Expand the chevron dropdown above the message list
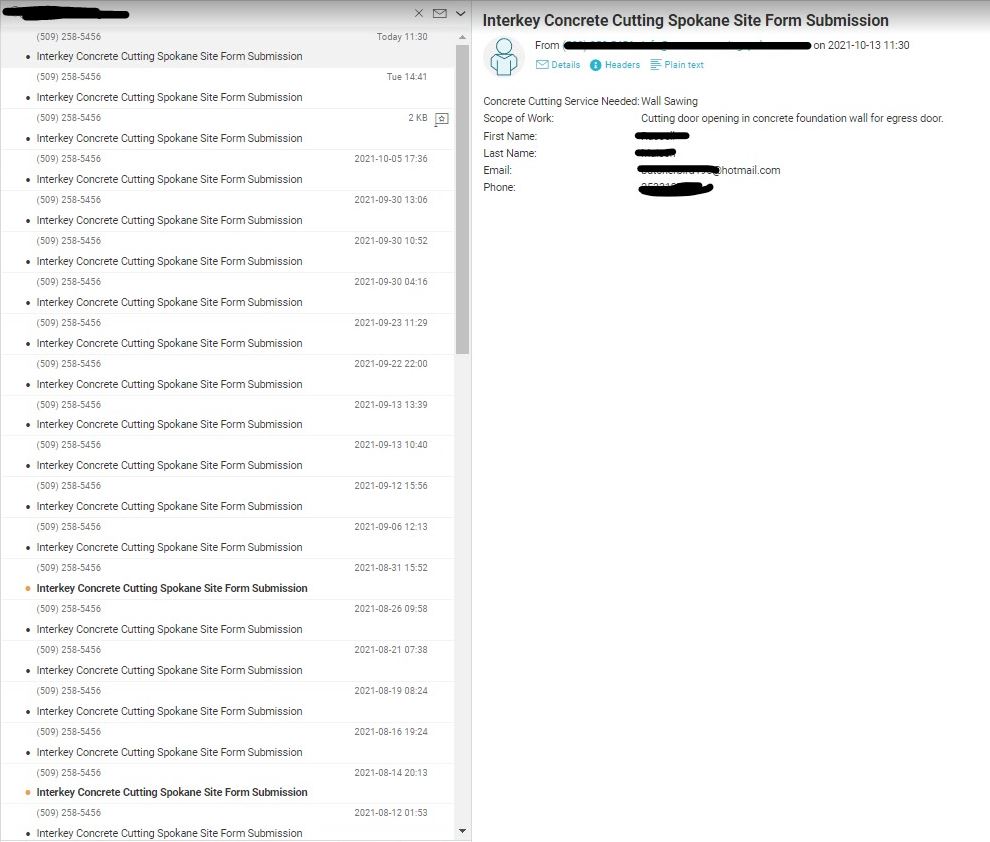 [461, 13]
